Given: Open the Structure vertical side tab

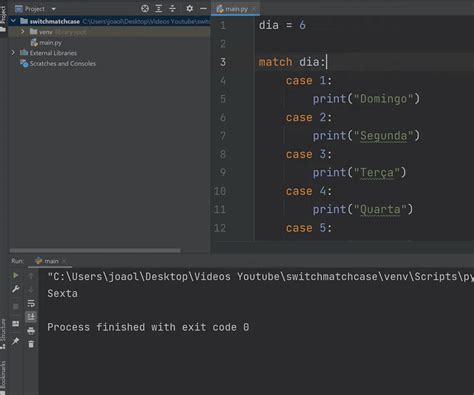Looking at the screenshot, I should point(3,333).
